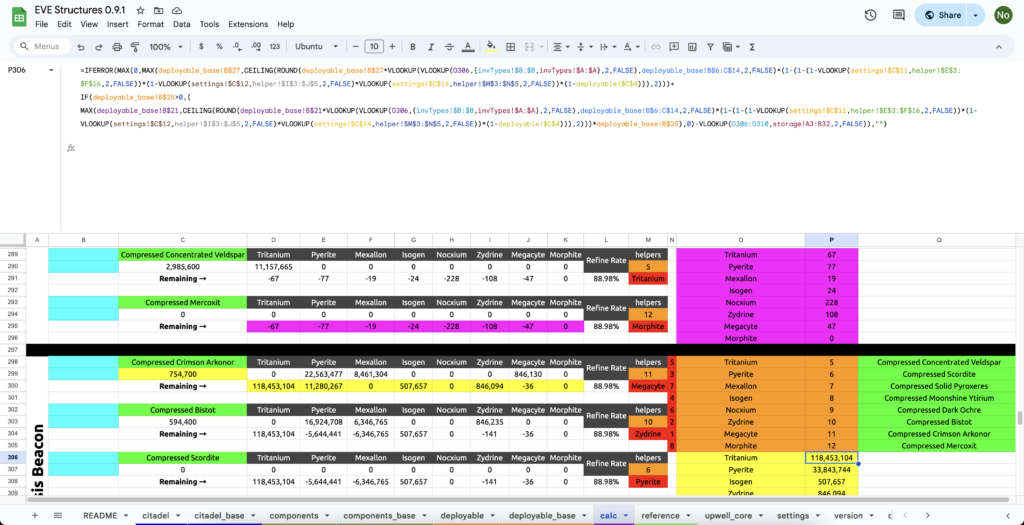Select the cell with 118,453,104 in column P
The image size is (1024, 525).
pyautogui.click(x=831, y=458)
